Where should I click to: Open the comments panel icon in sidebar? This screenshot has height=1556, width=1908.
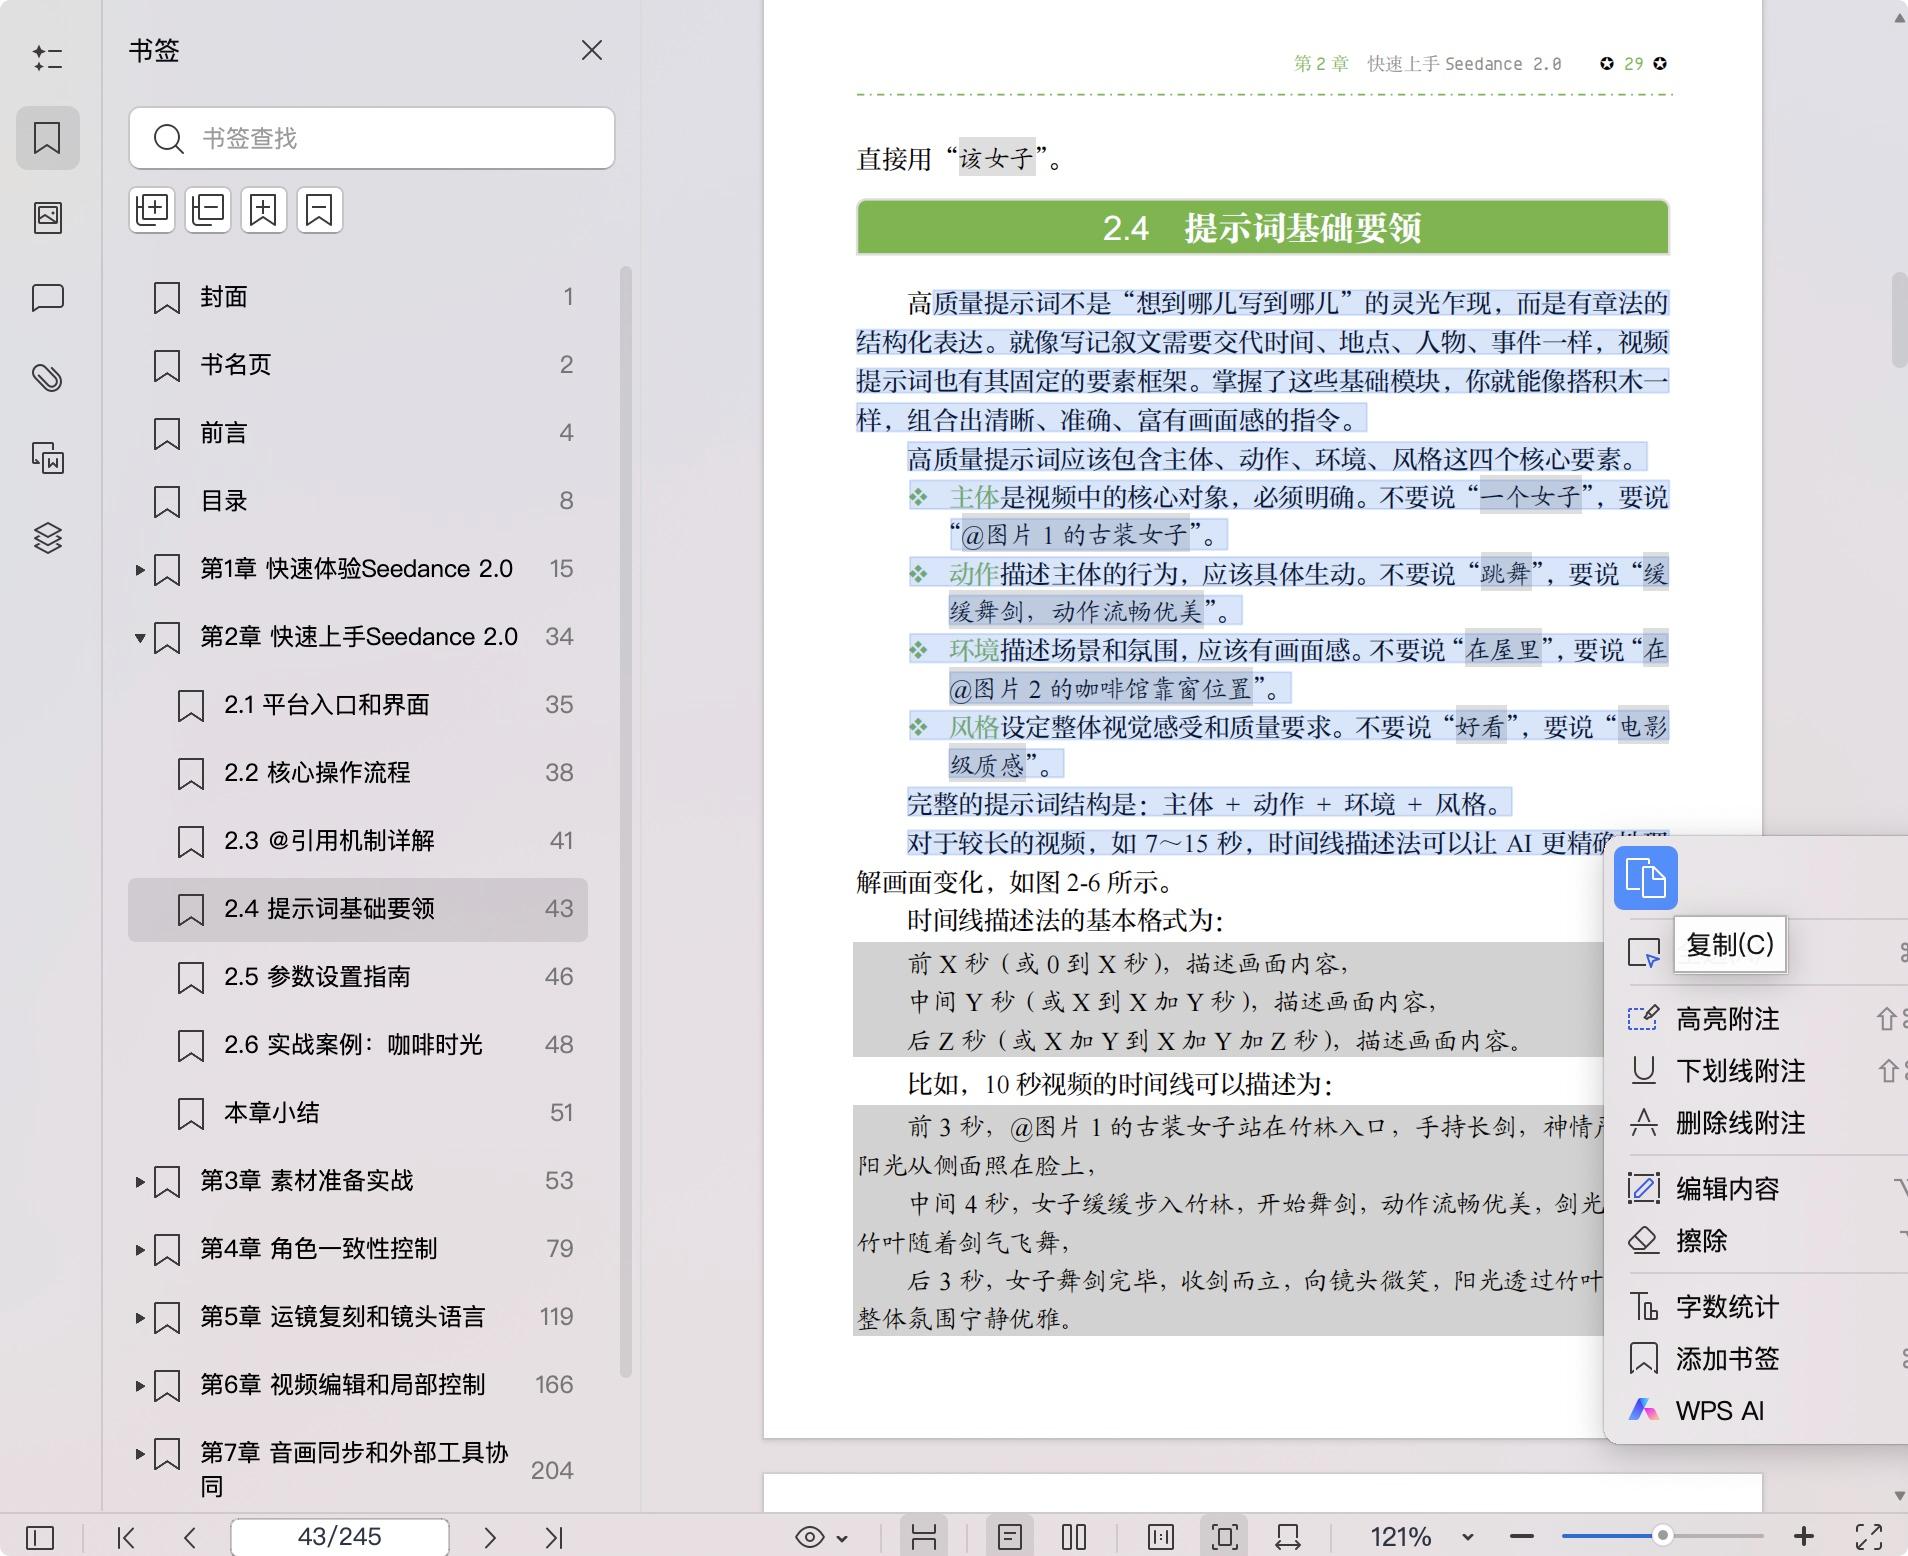(x=47, y=298)
